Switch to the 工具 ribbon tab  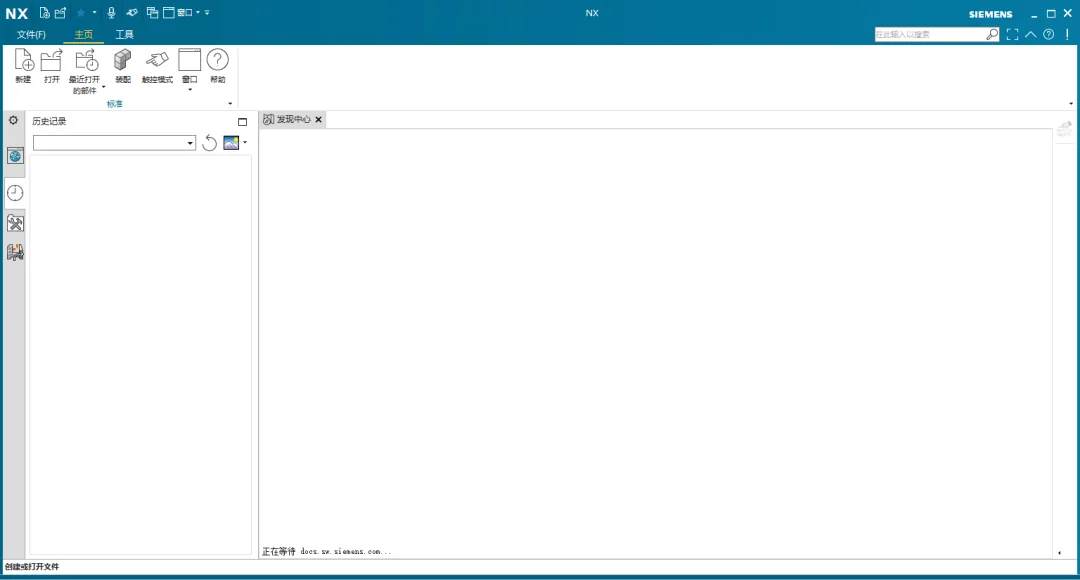(x=124, y=34)
